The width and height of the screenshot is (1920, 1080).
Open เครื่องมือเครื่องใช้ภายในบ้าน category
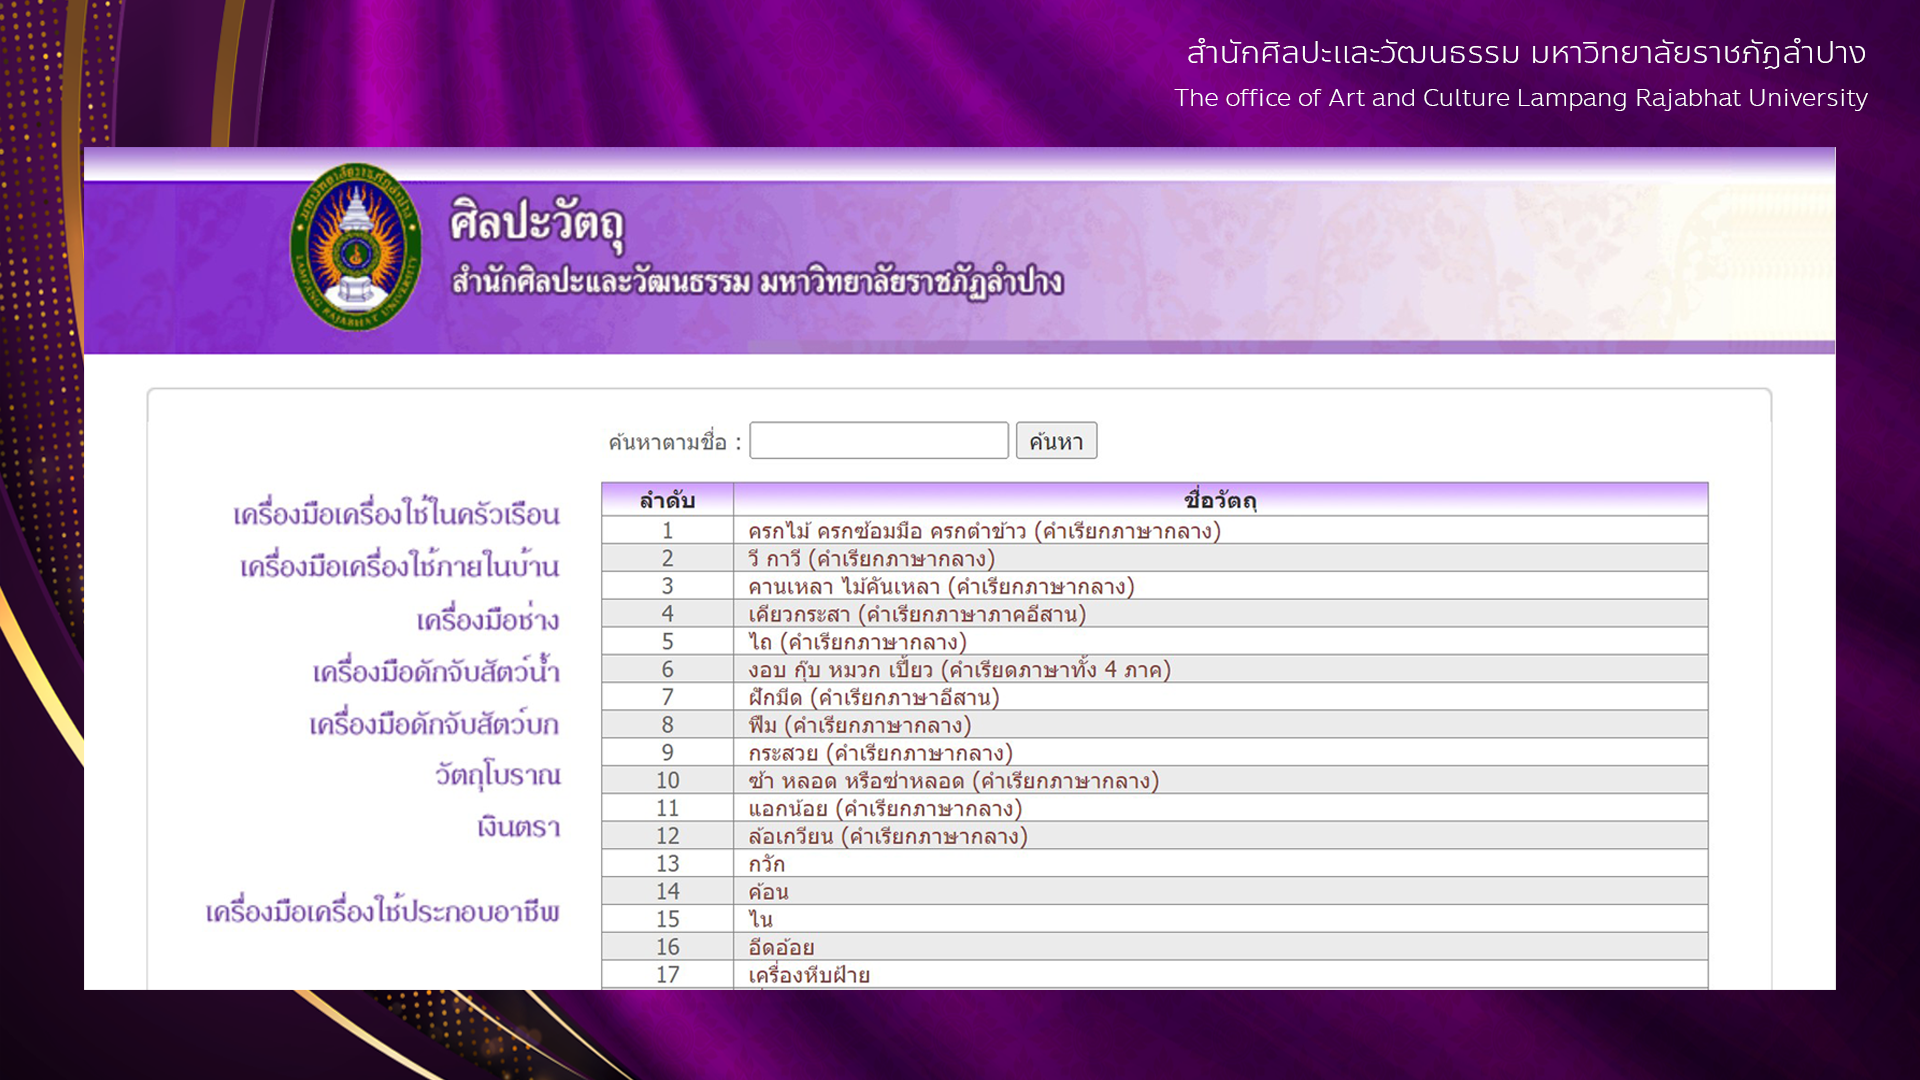[x=399, y=567]
